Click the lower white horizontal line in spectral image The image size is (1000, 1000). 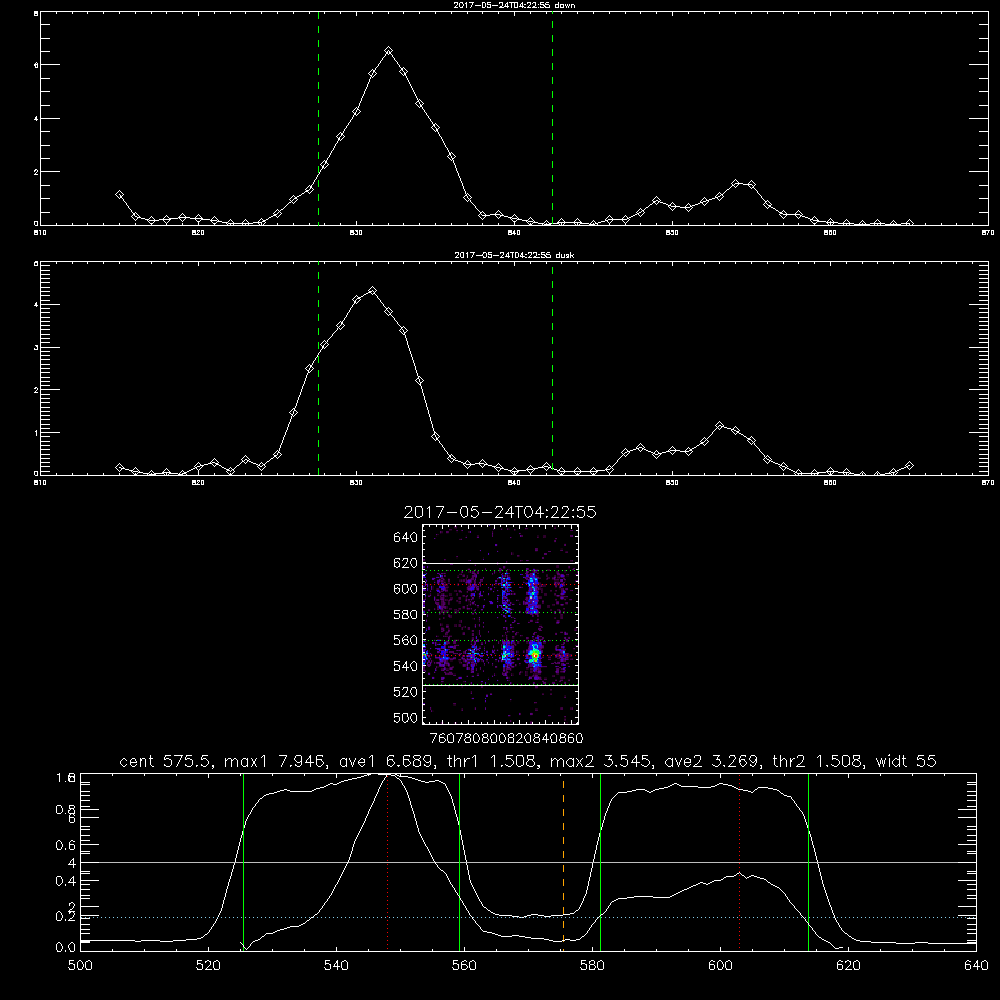[x=501, y=685]
